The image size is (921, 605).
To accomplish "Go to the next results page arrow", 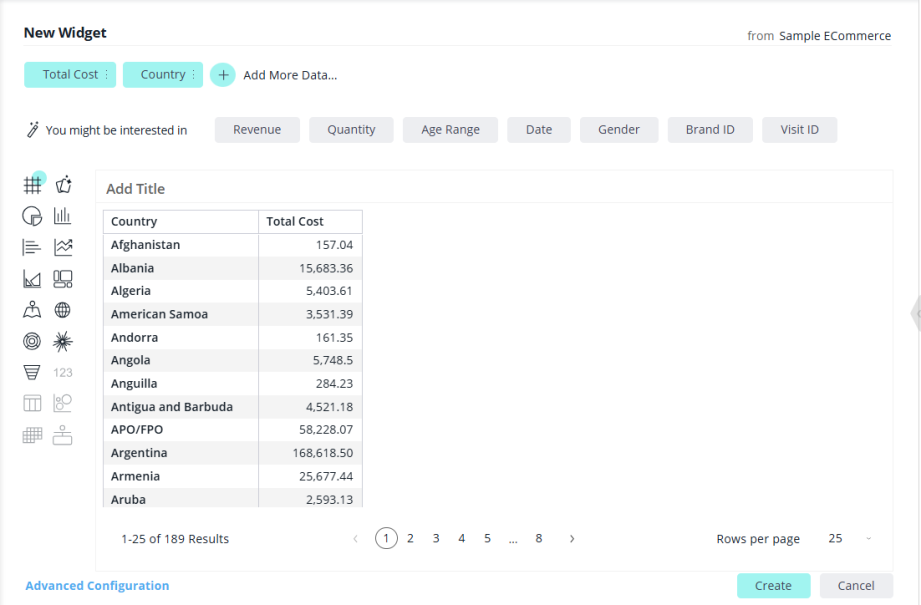I will pos(572,539).
